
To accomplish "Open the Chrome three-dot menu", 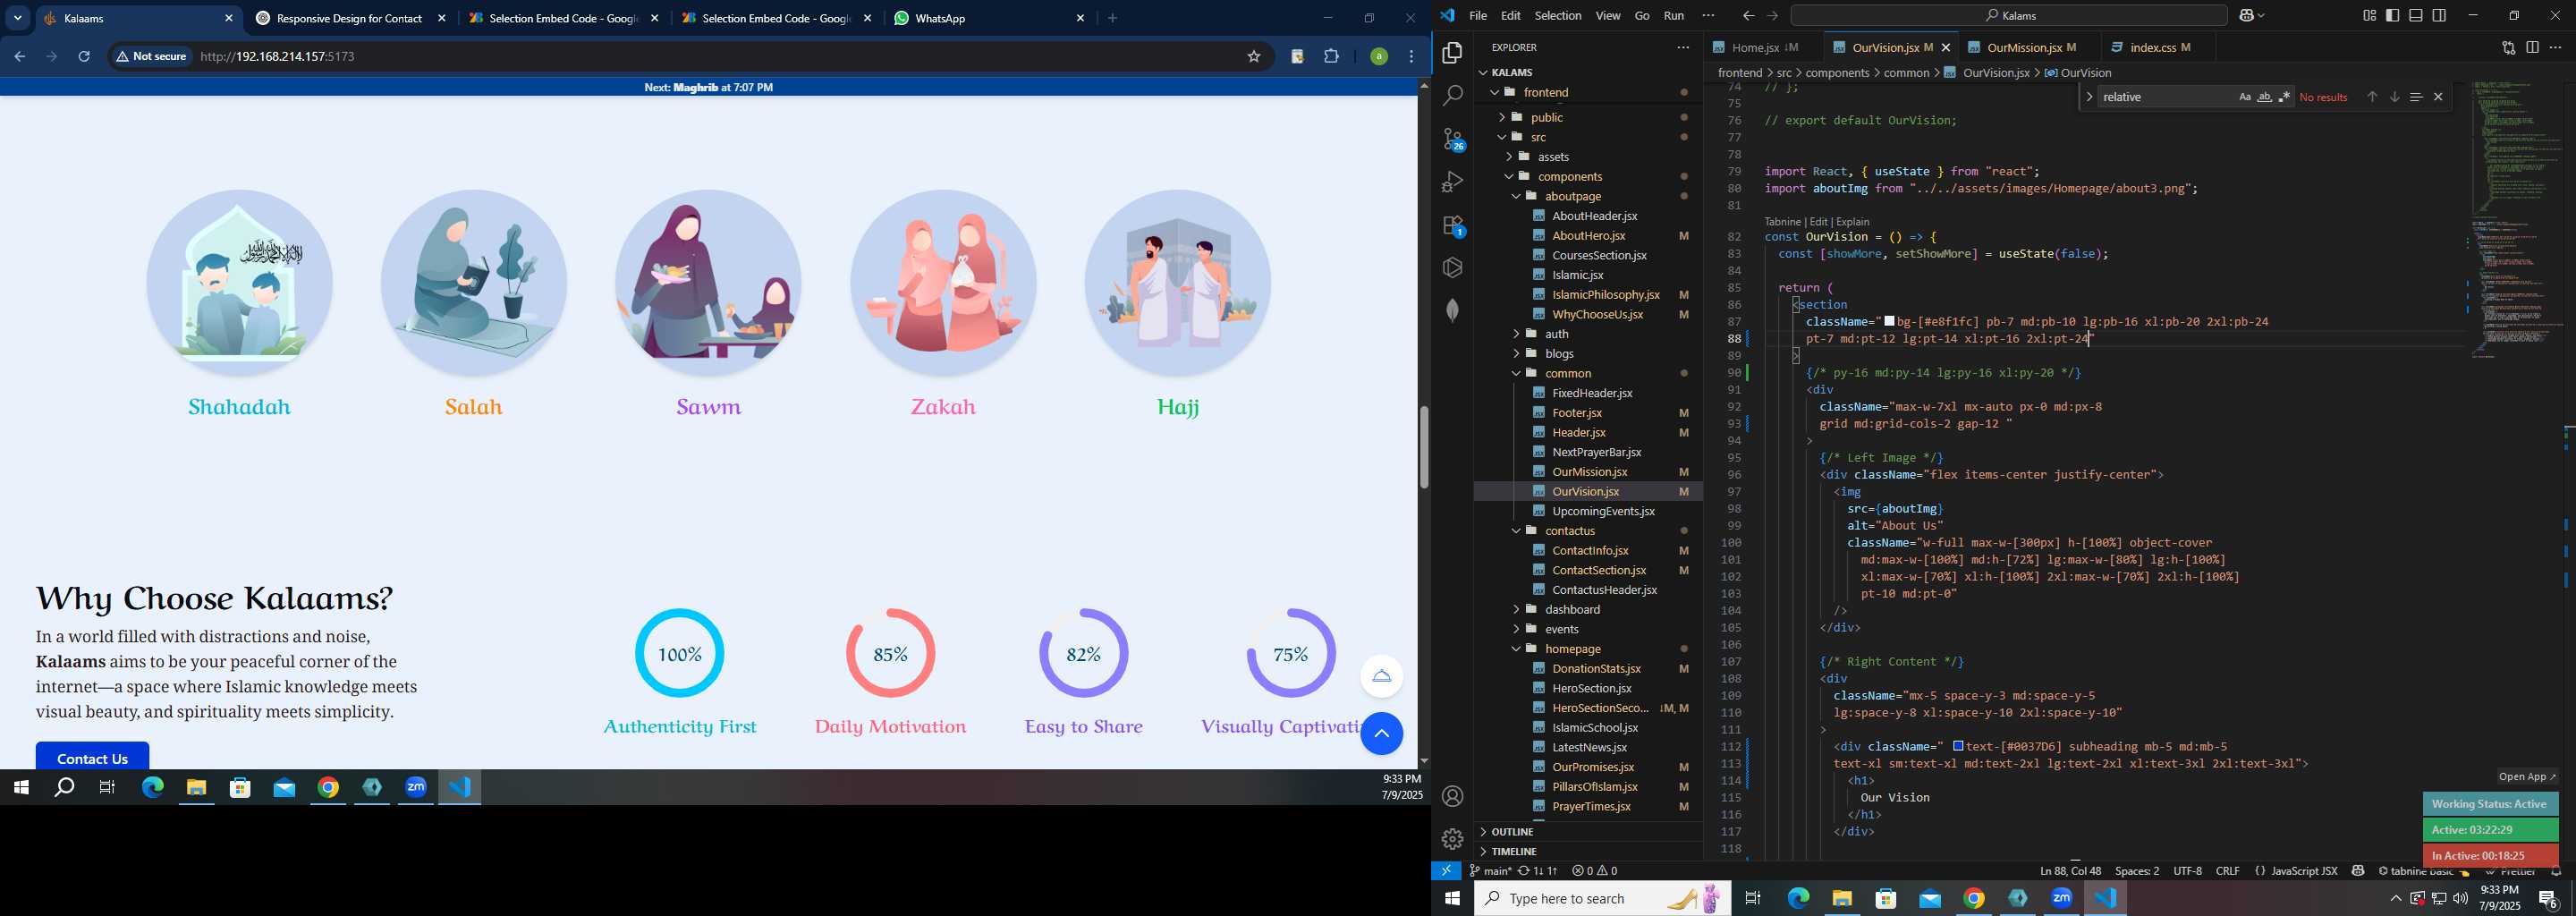I will 1411,57.
